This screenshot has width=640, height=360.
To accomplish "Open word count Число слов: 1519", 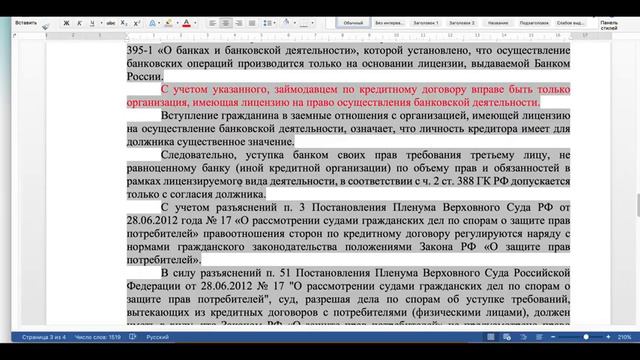I will pyautogui.click(x=98, y=337).
